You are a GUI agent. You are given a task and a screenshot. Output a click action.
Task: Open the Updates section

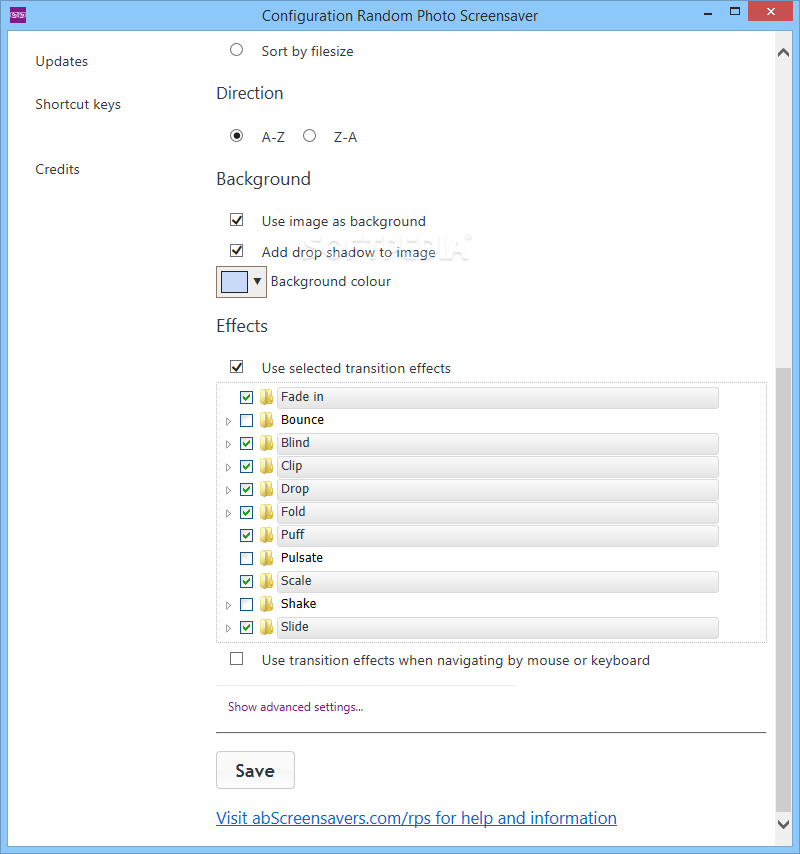point(62,62)
